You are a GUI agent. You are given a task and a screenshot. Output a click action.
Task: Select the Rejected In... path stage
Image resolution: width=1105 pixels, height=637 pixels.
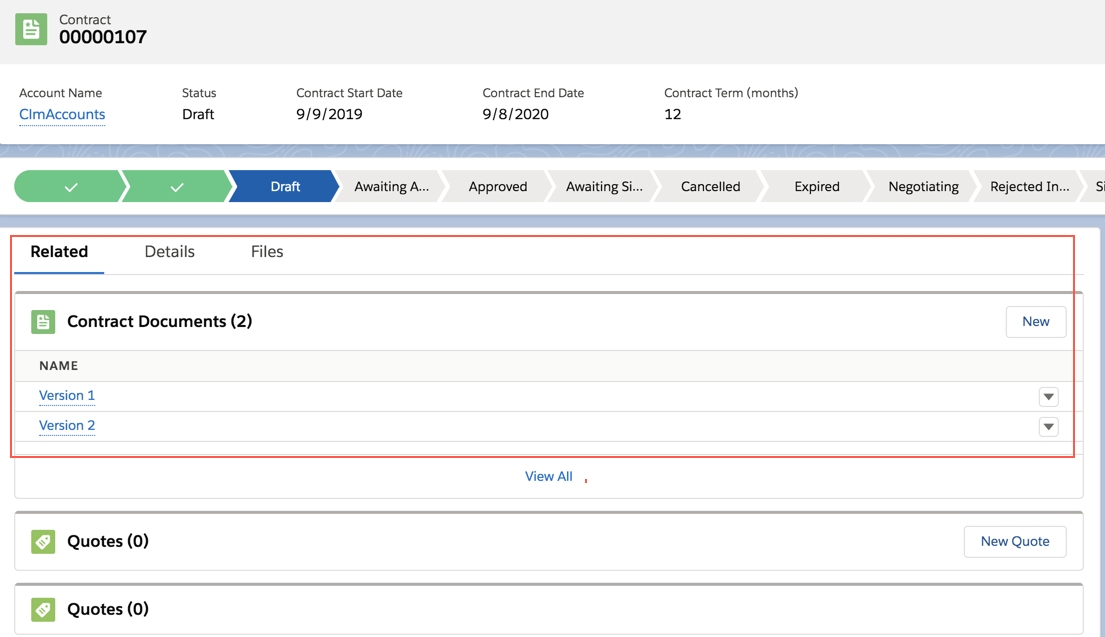click(1030, 187)
